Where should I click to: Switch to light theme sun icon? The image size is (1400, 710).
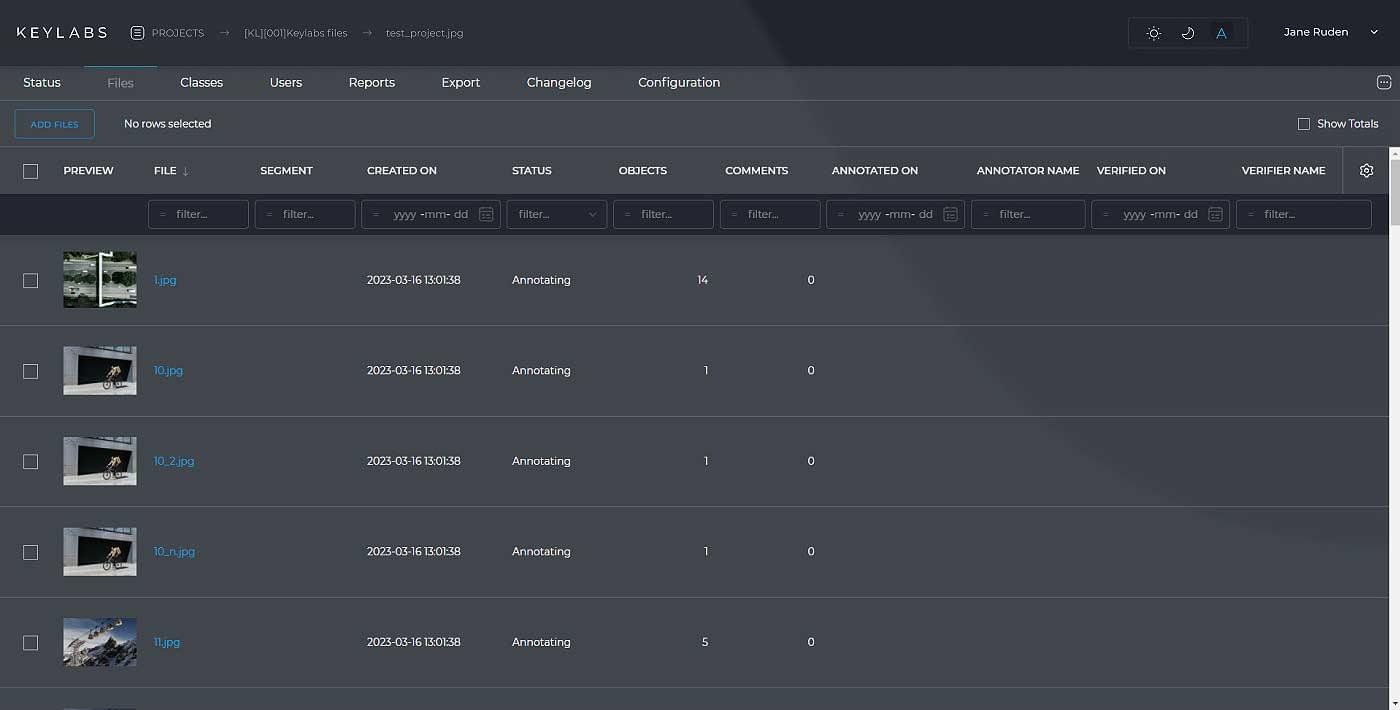1154,33
